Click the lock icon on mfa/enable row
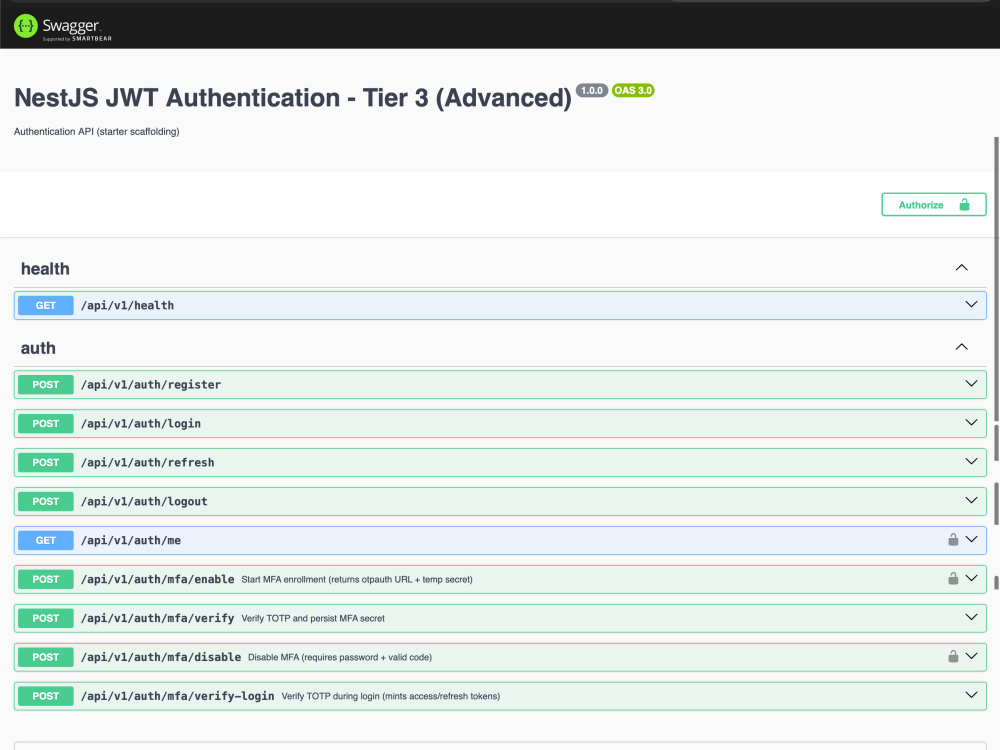The width and height of the screenshot is (1000, 750). point(953,578)
